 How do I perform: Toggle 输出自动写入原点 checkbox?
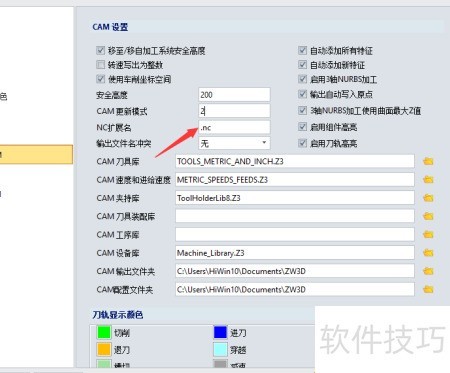[x=302, y=94]
